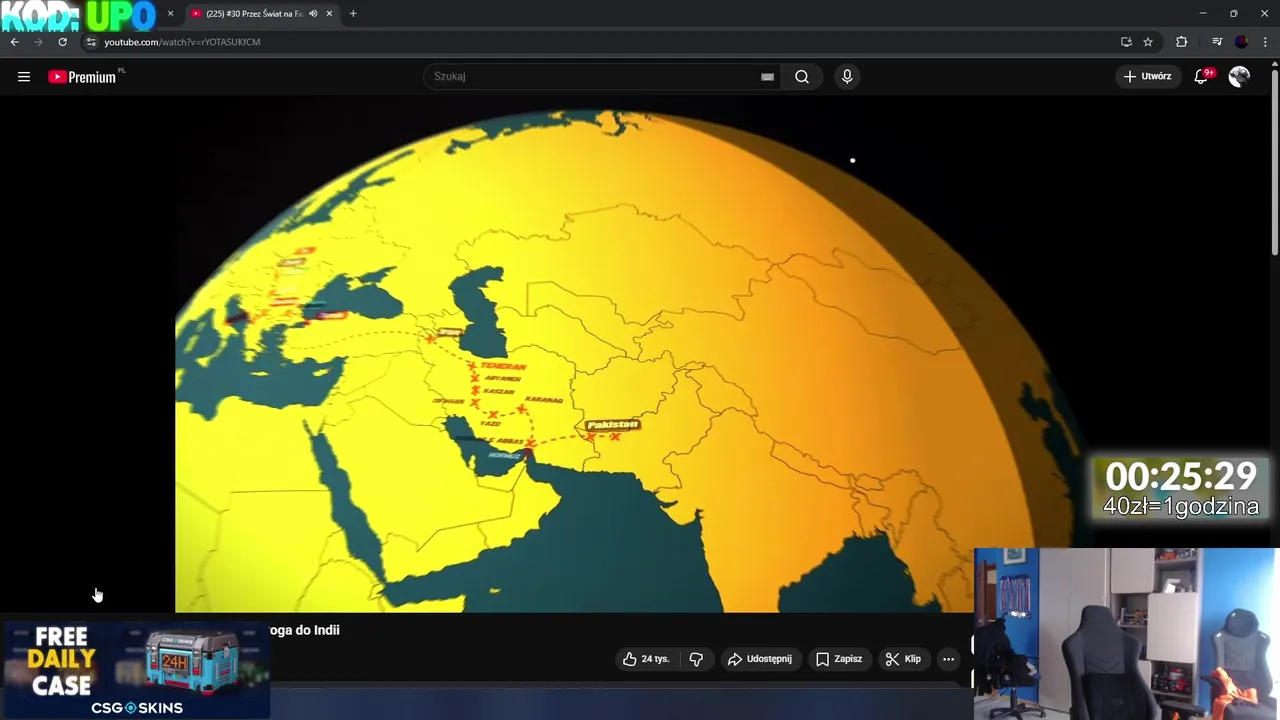Open a new browser tab
The image size is (1280, 720).
[353, 14]
